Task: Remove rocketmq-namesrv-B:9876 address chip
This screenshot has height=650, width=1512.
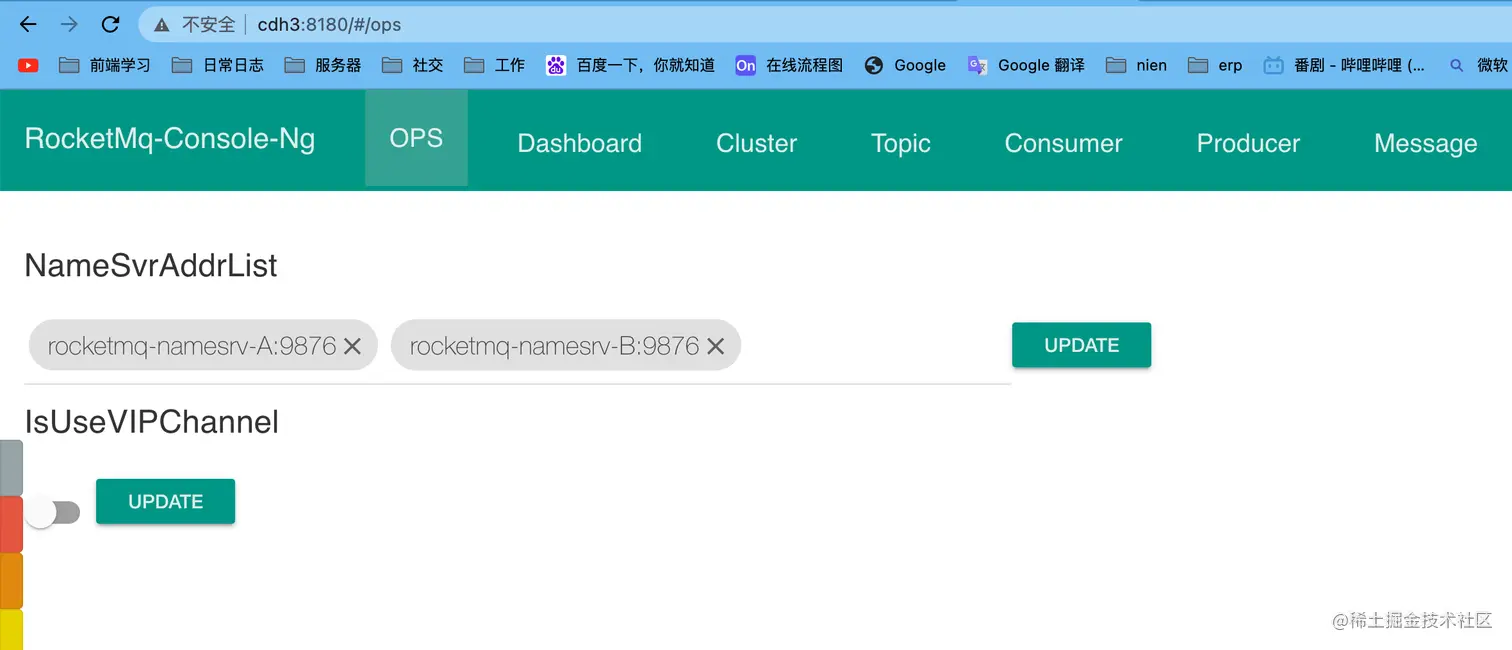Action: pyautogui.click(x=715, y=346)
